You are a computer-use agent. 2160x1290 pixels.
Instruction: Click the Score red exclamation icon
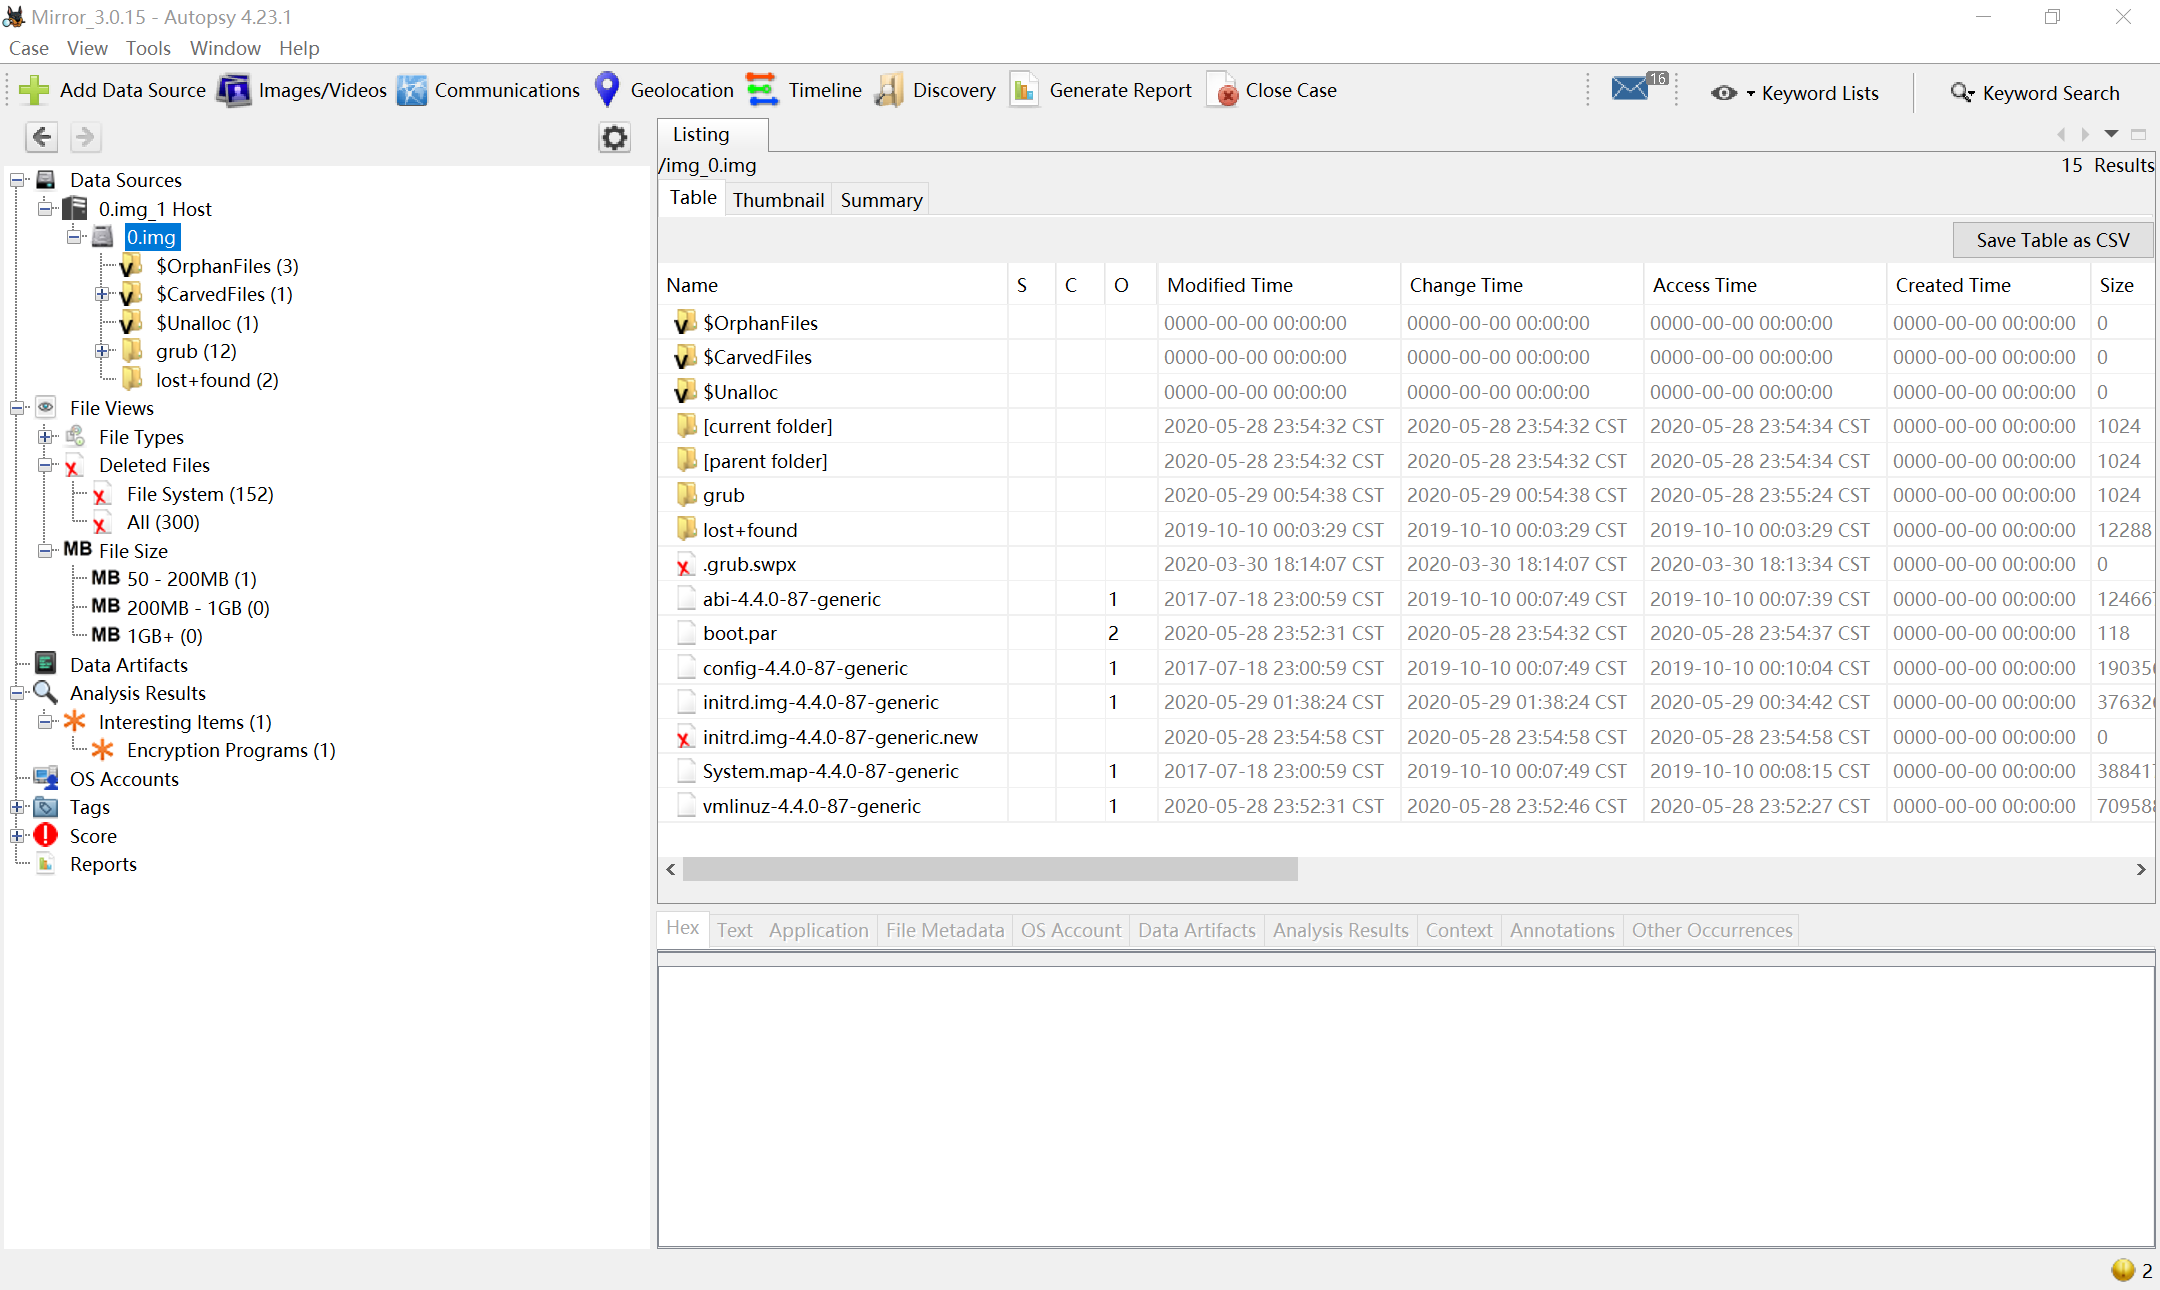(x=46, y=835)
